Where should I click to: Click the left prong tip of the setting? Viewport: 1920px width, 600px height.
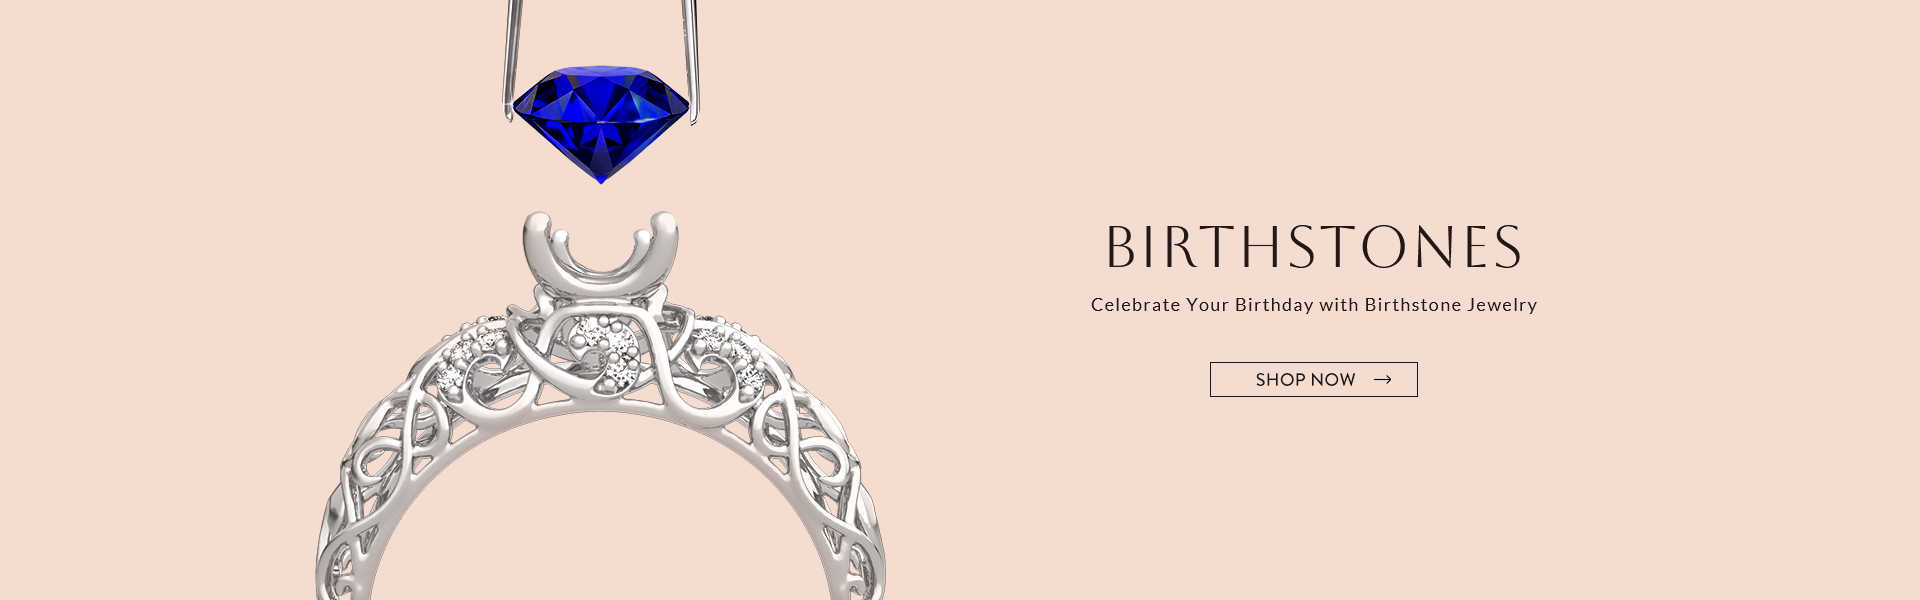pos(537,222)
